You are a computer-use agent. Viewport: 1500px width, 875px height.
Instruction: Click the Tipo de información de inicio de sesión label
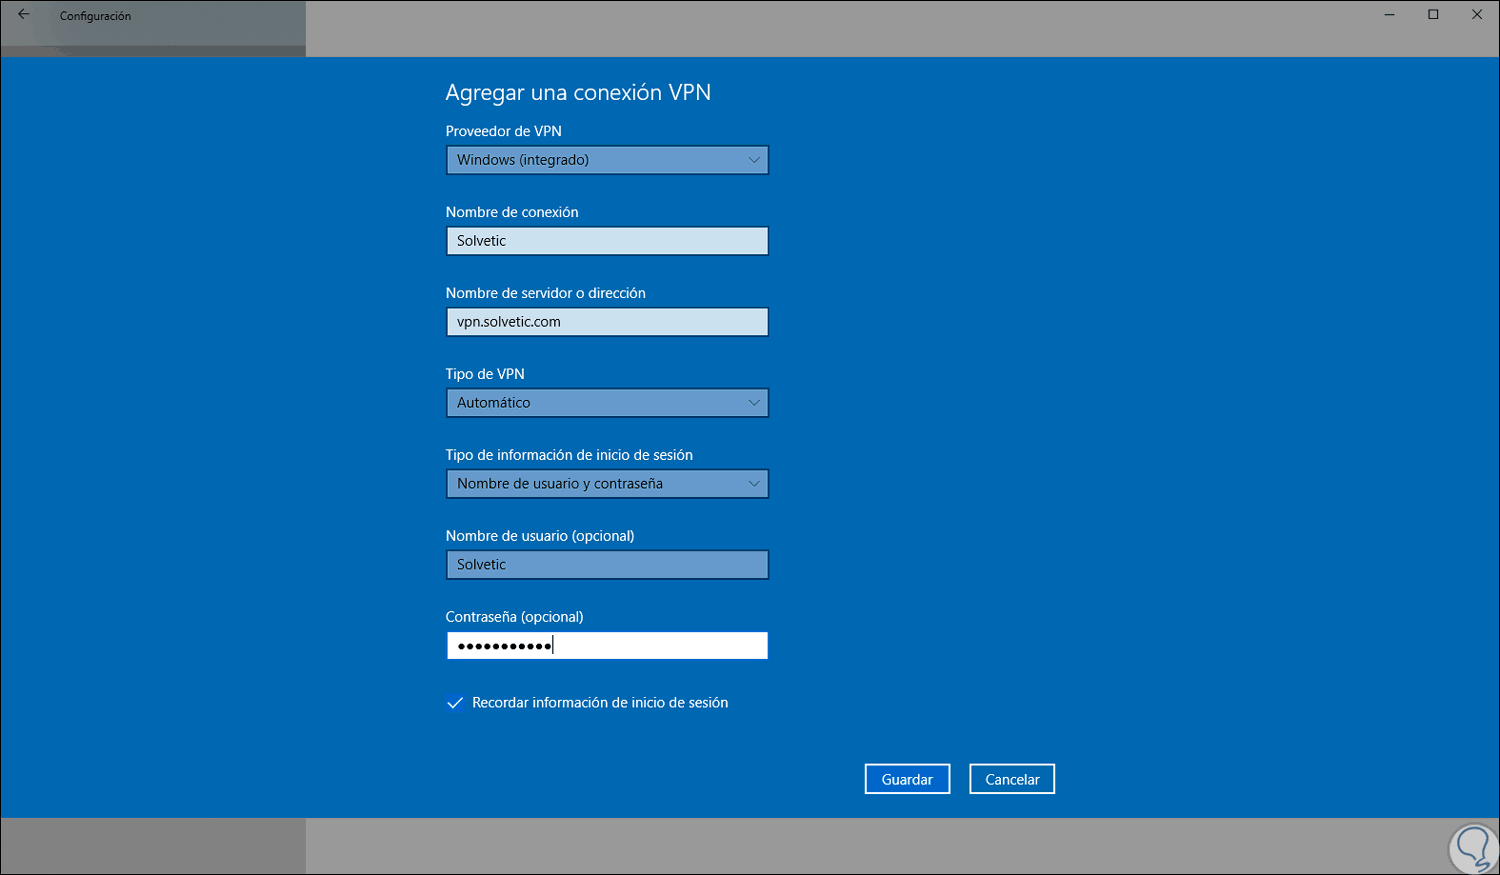pyautogui.click(x=569, y=455)
